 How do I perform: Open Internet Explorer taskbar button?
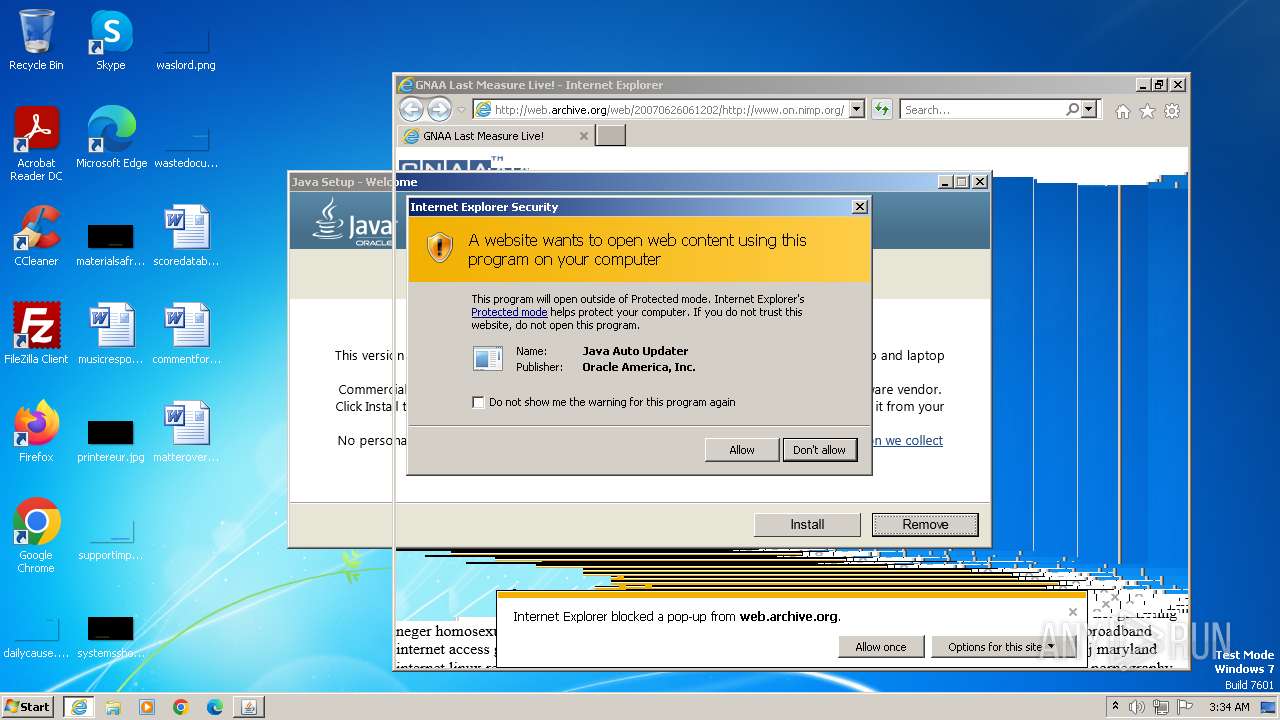[79, 706]
